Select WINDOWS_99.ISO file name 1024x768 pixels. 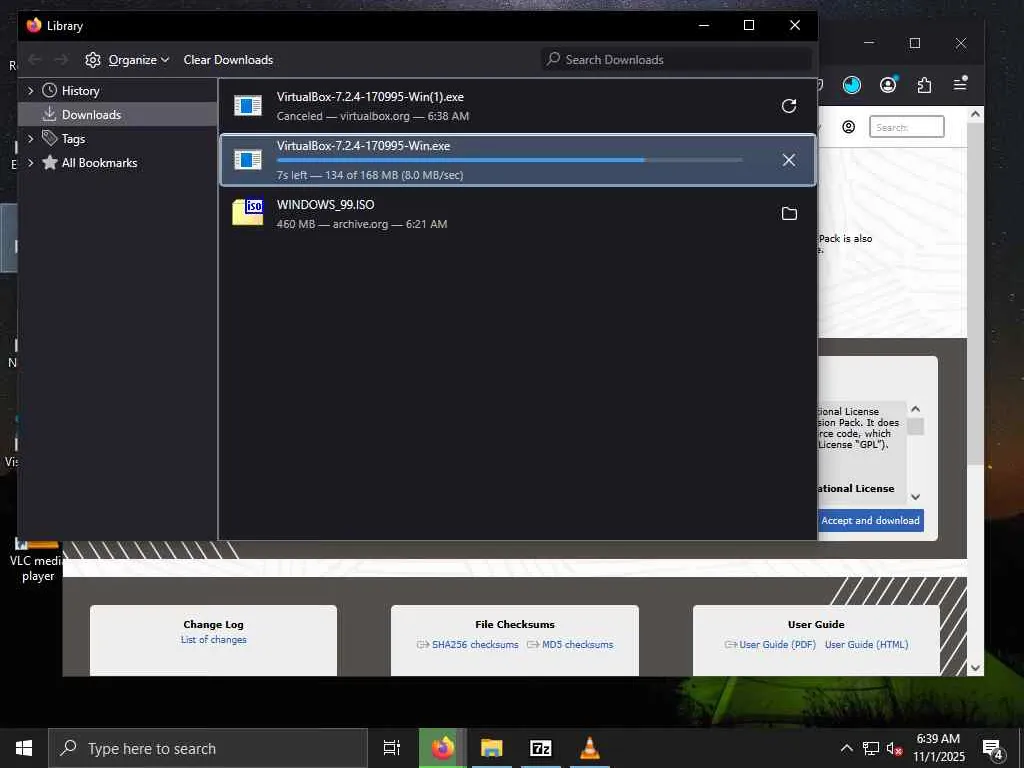[325, 204]
